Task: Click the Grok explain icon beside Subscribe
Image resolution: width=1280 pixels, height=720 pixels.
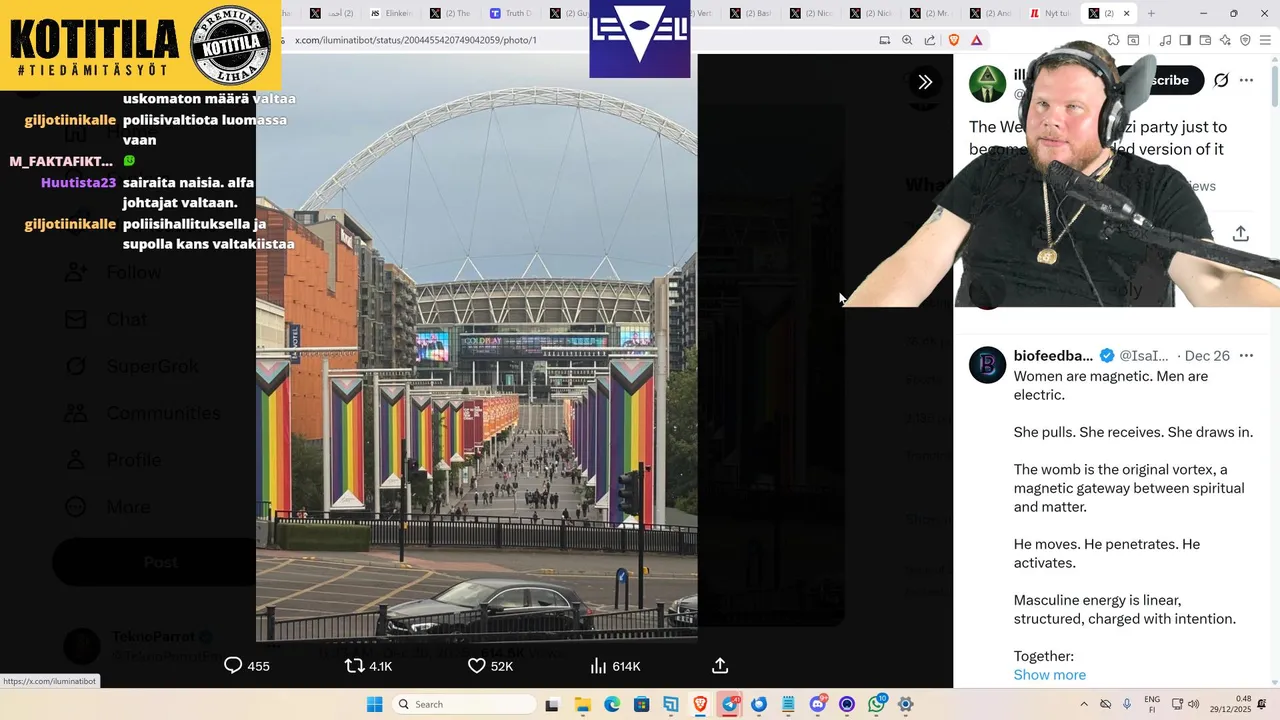Action: 1221,81
